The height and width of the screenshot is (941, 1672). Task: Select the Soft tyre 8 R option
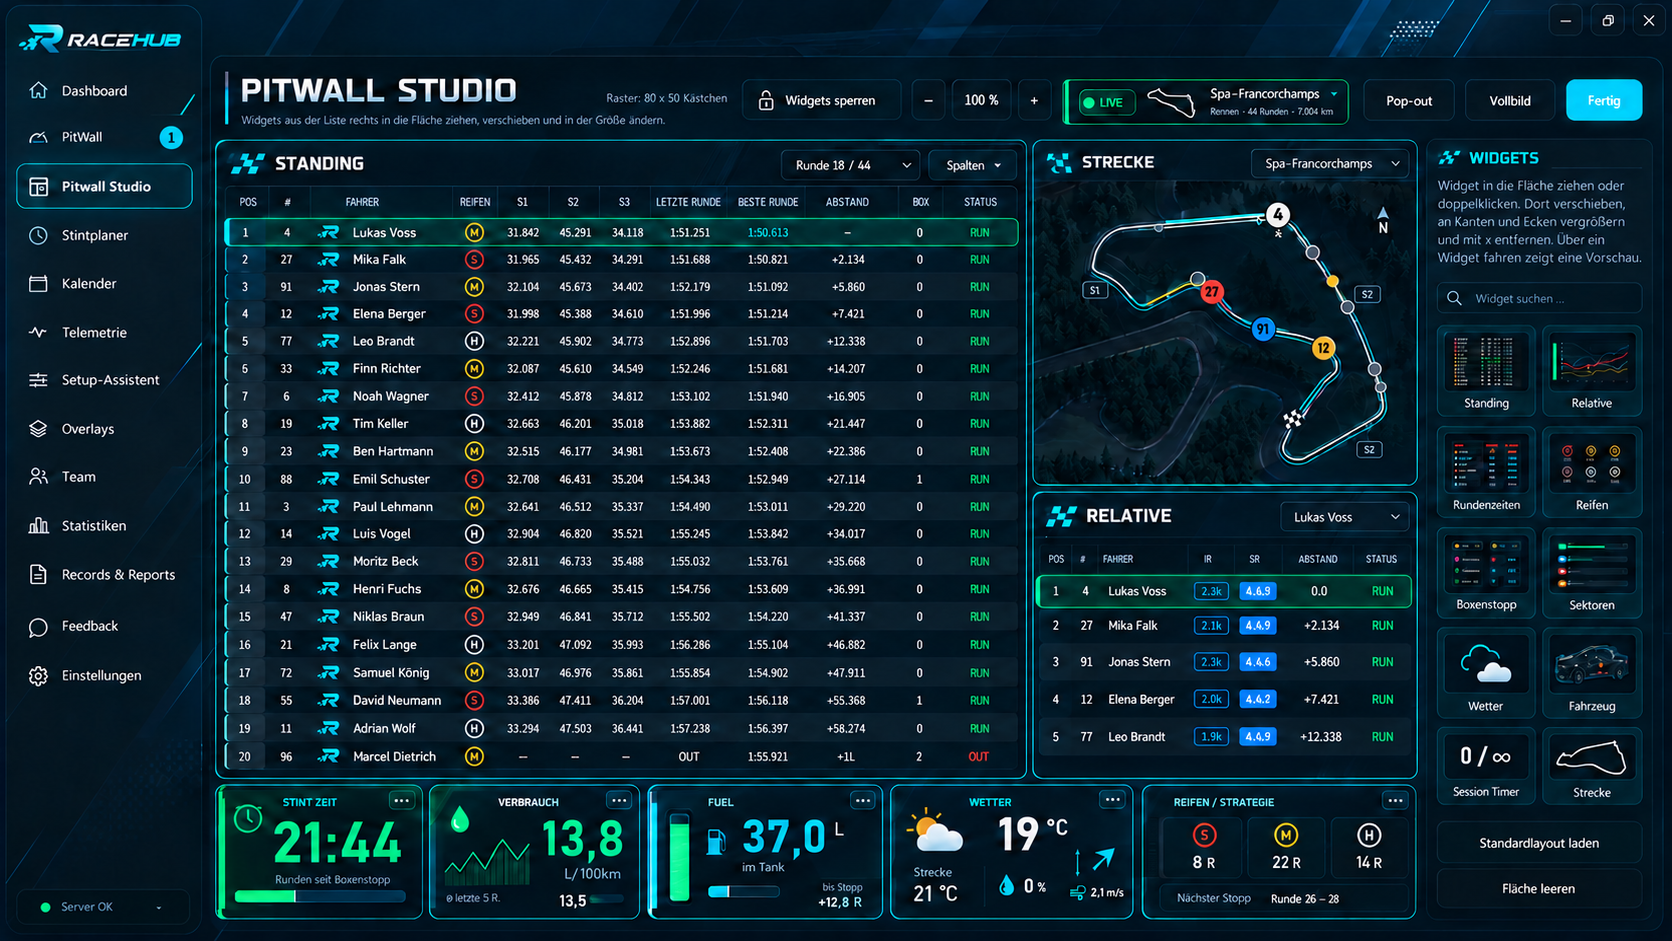[x=1204, y=846]
